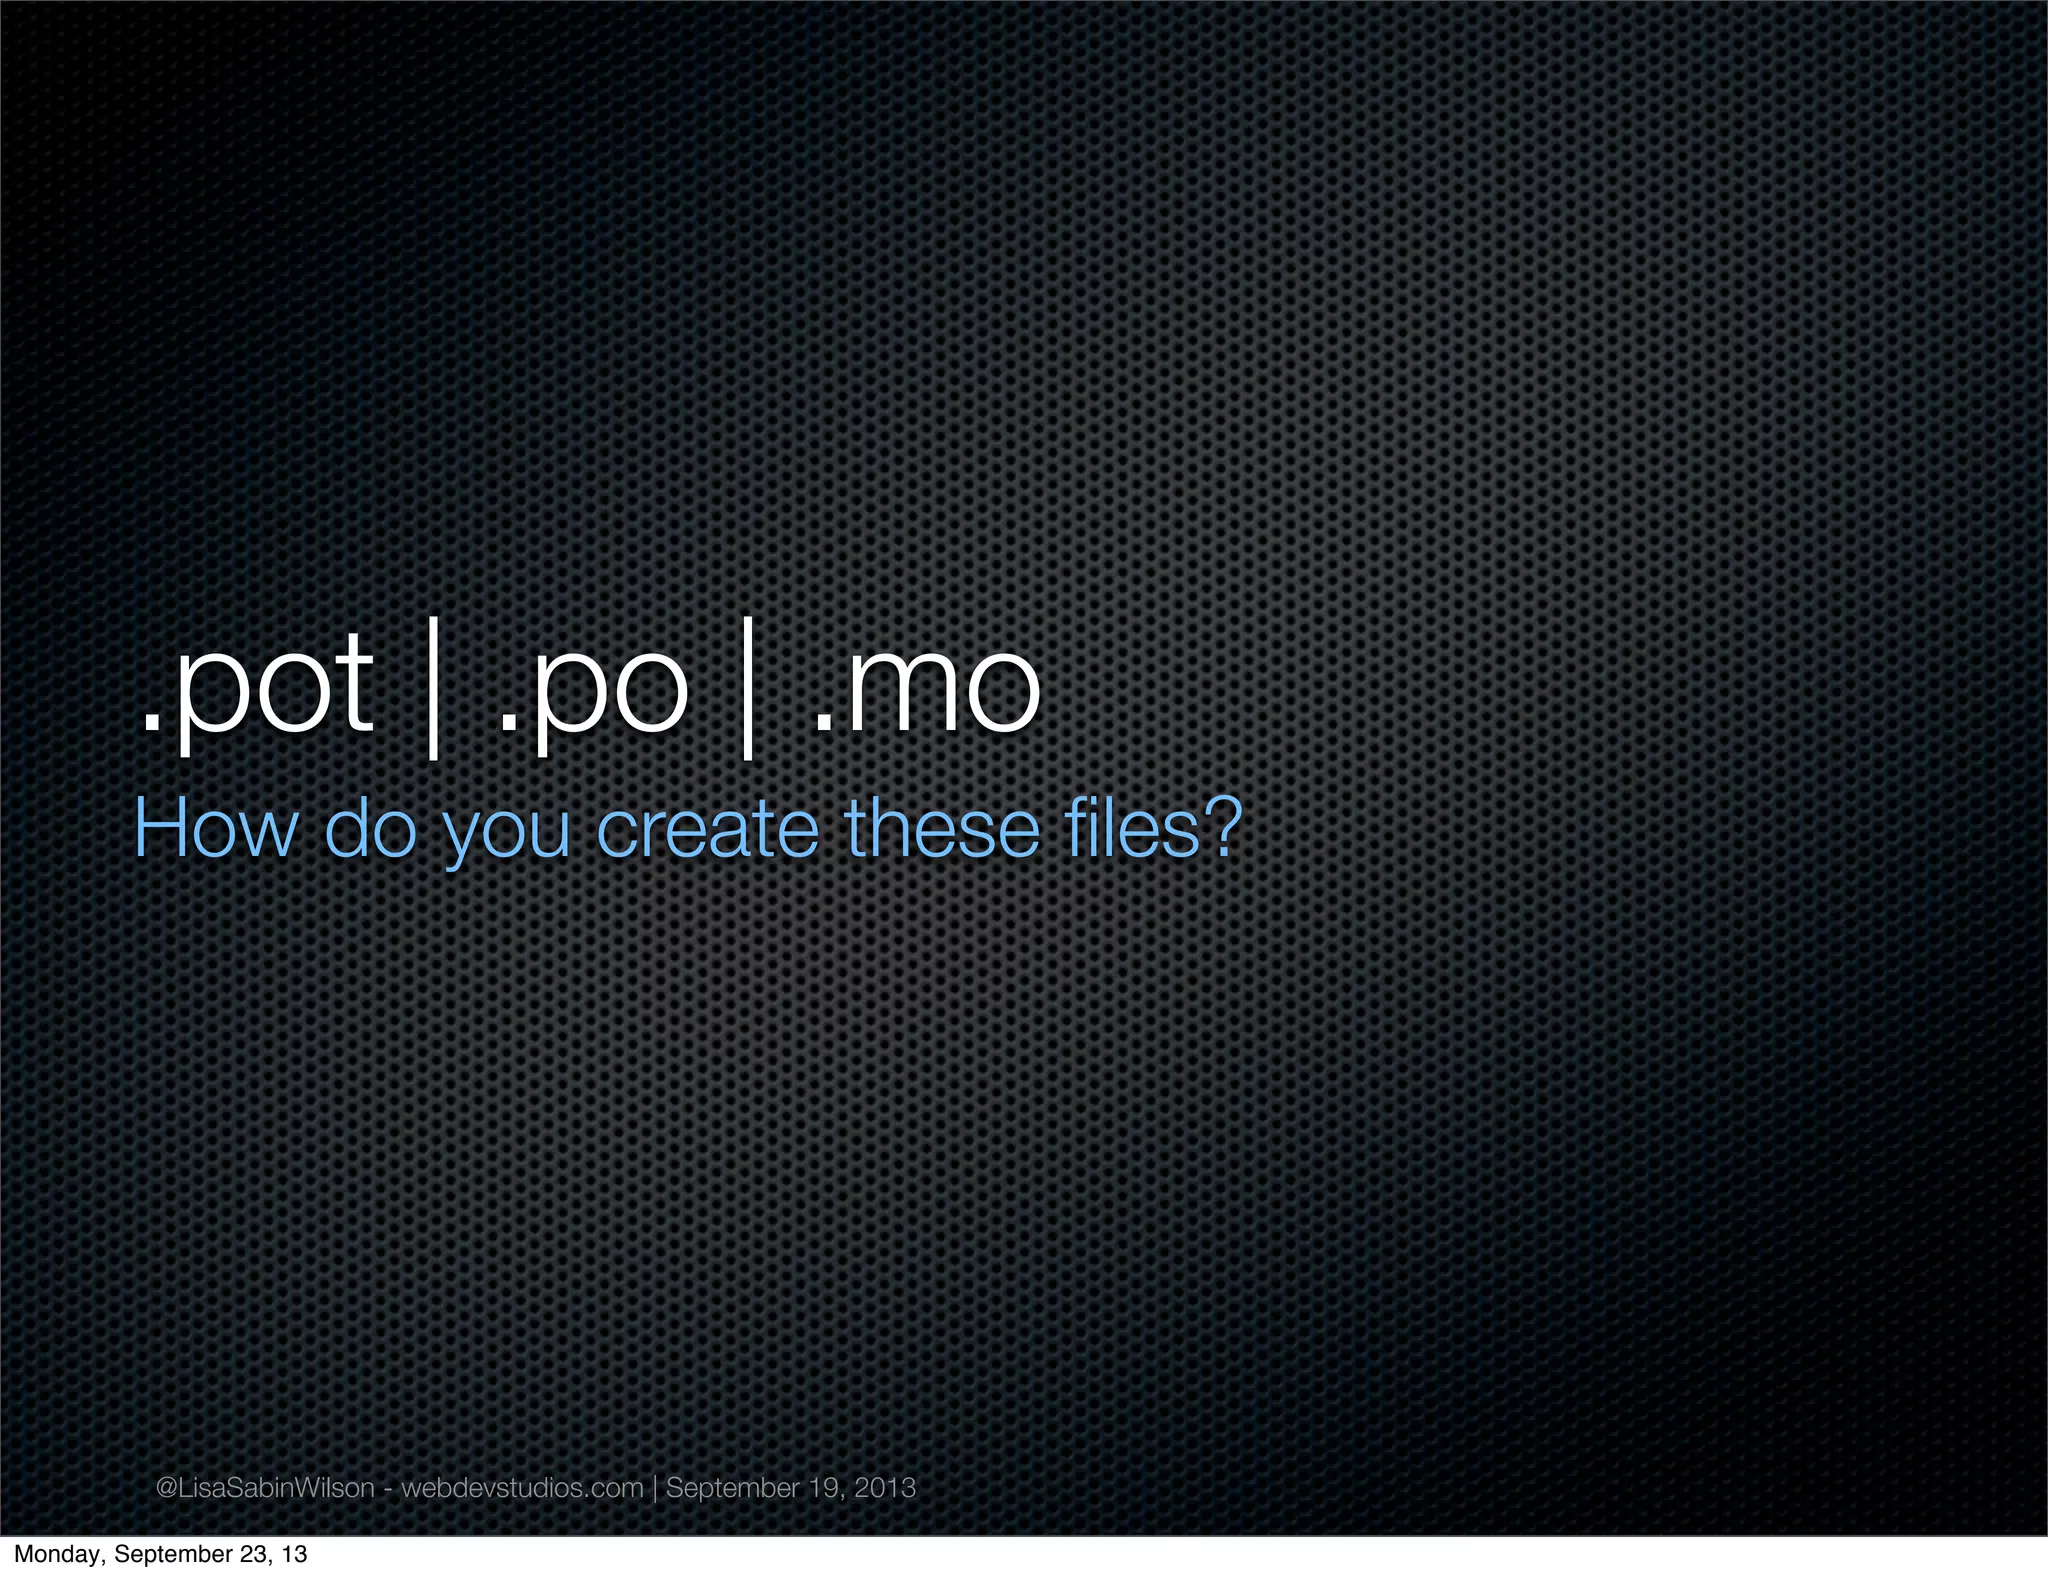Click the footer "@LisaSabinWilson - webdevstudios.com | September 19, 2013"

pos(536,1488)
